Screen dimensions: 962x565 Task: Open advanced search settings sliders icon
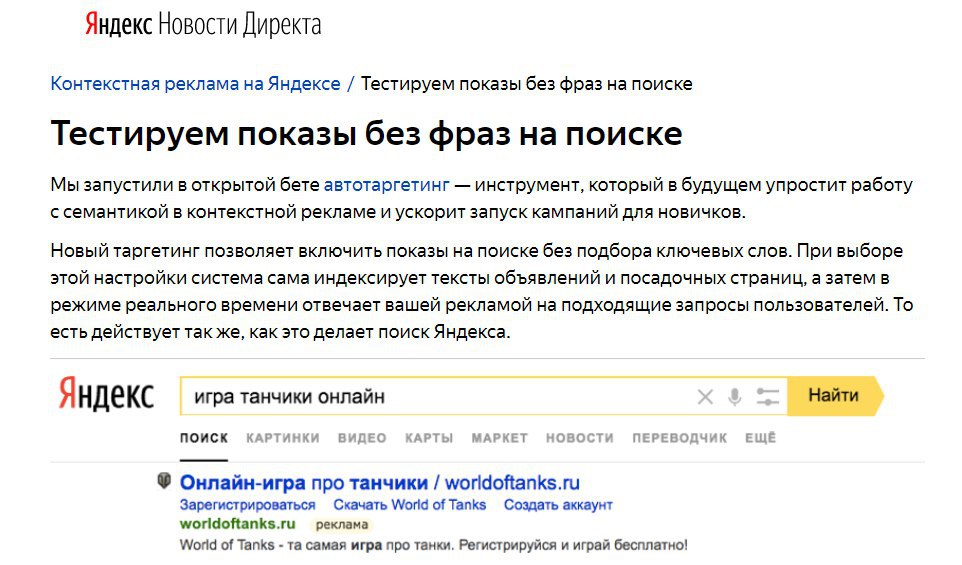(768, 397)
